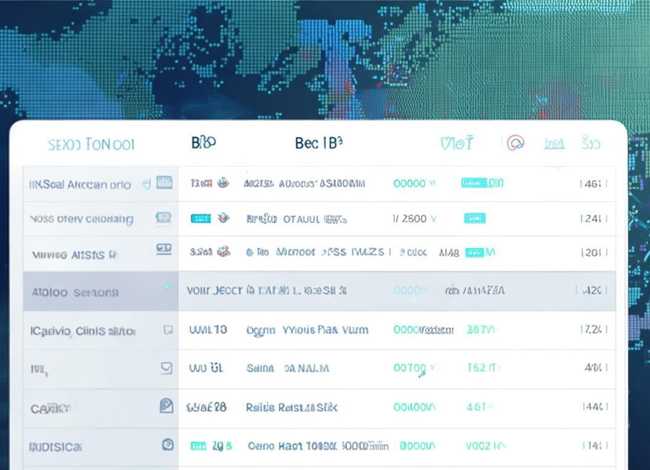This screenshot has width=650, height=470.
Task: Select the 'CARKY' sidebar row
Action: point(101,409)
